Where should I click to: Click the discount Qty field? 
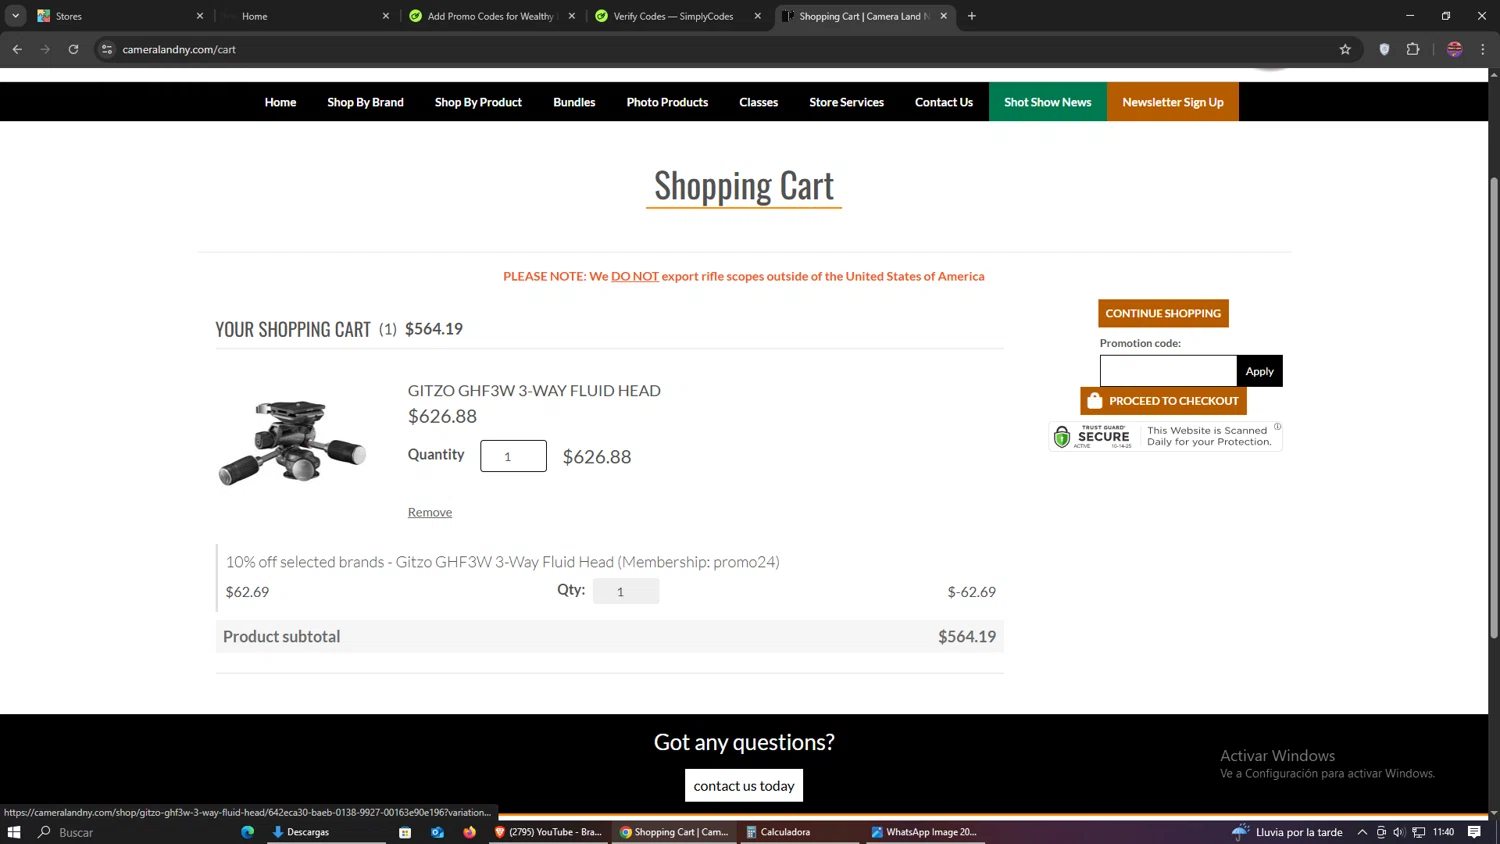click(626, 591)
